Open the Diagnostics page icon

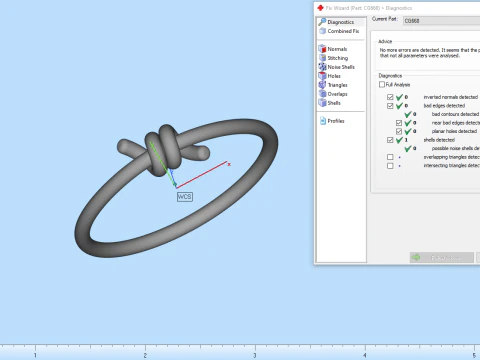coord(322,22)
